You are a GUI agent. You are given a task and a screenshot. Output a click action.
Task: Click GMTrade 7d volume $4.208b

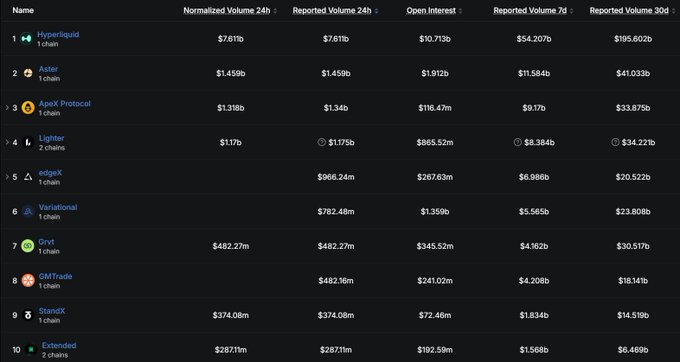tap(533, 280)
